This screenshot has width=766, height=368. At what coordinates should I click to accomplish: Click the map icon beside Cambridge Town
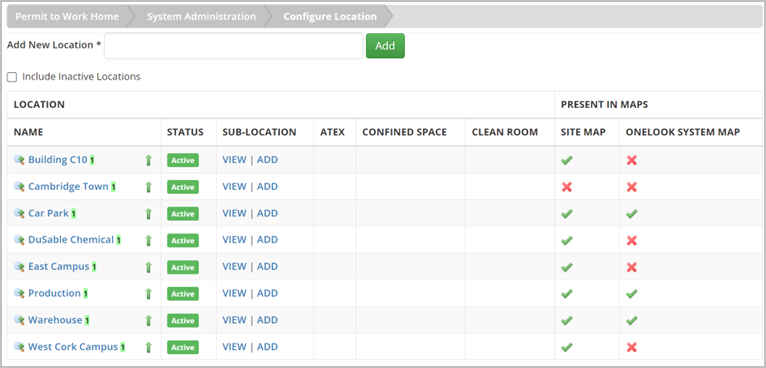(x=19, y=187)
